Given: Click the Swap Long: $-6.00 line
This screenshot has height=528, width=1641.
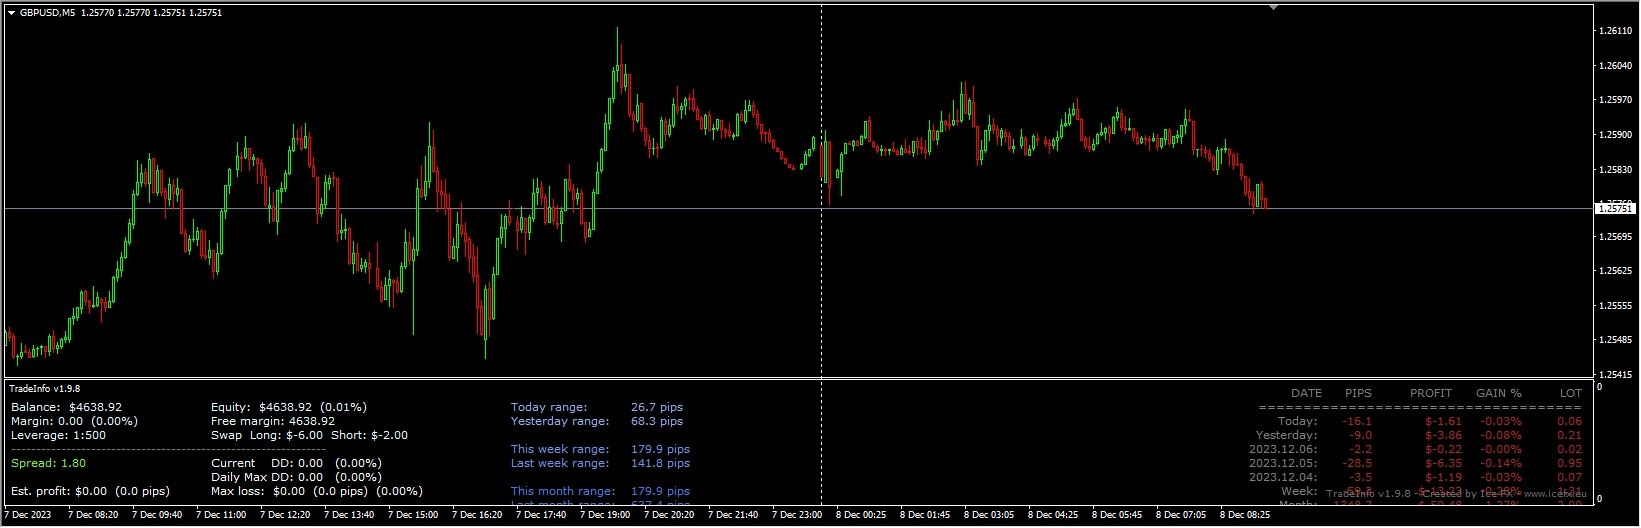Looking at the screenshot, I should [x=310, y=436].
